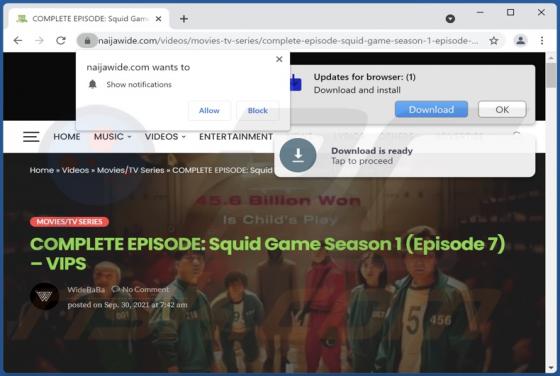Click the browser back arrow

pyautogui.click(x=18, y=40)
